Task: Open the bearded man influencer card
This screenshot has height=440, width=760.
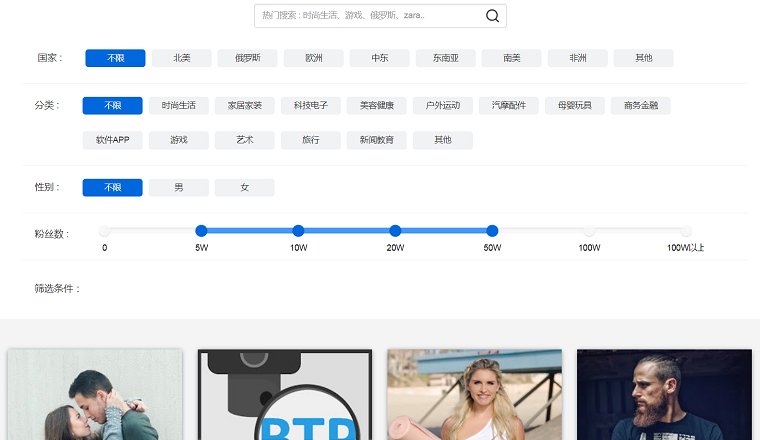Action: [x=665, y=394]
